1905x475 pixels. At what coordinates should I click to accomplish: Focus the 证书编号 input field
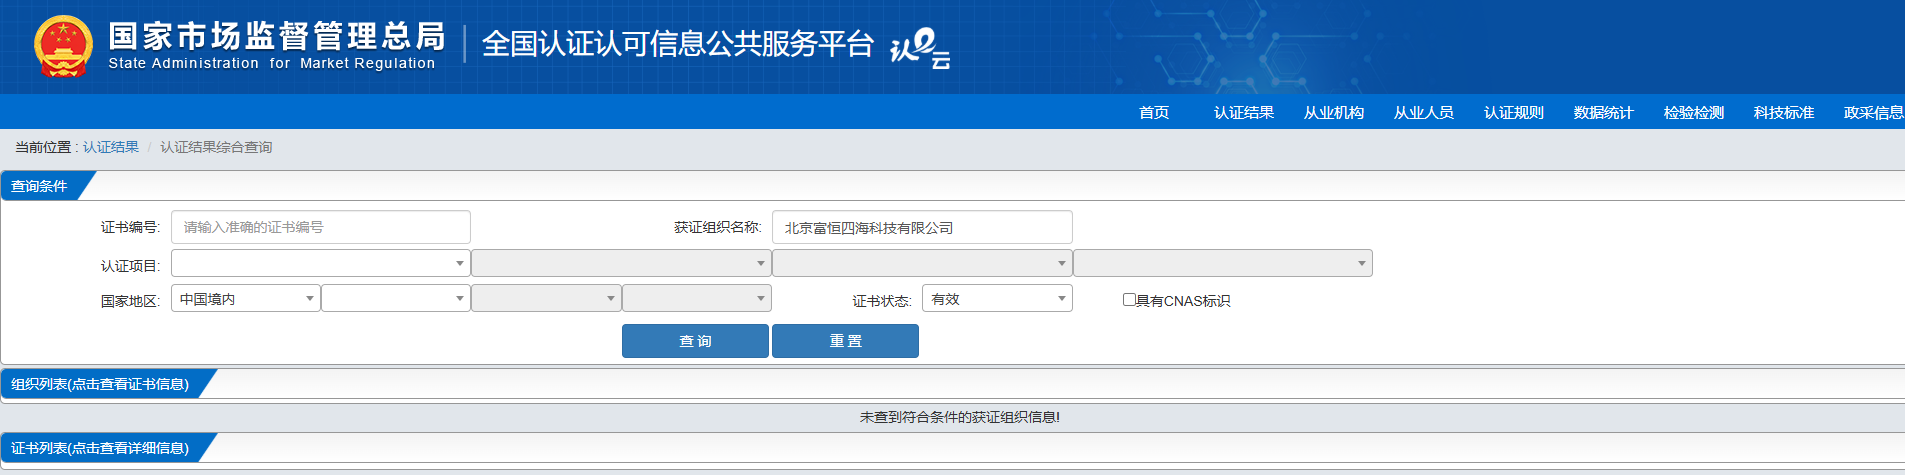(321, 227)
